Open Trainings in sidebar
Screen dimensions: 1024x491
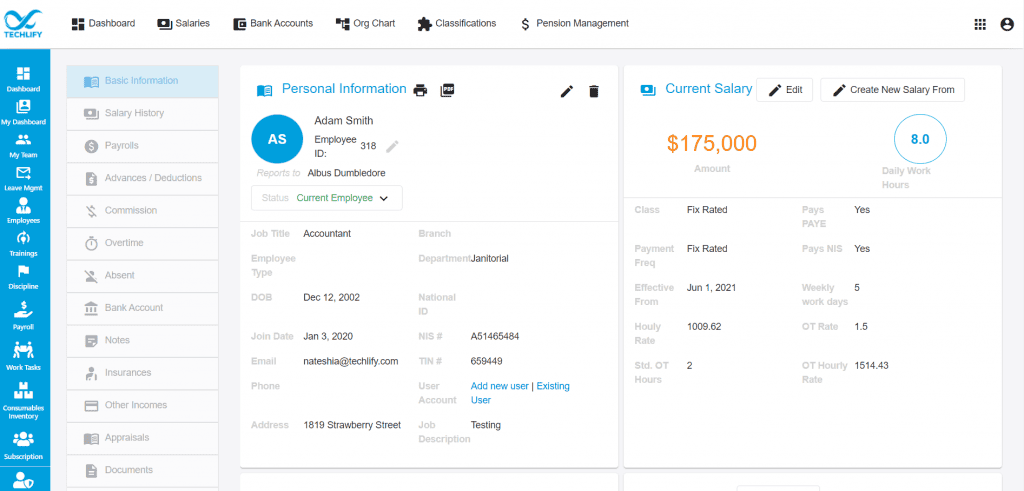point(24,244)
